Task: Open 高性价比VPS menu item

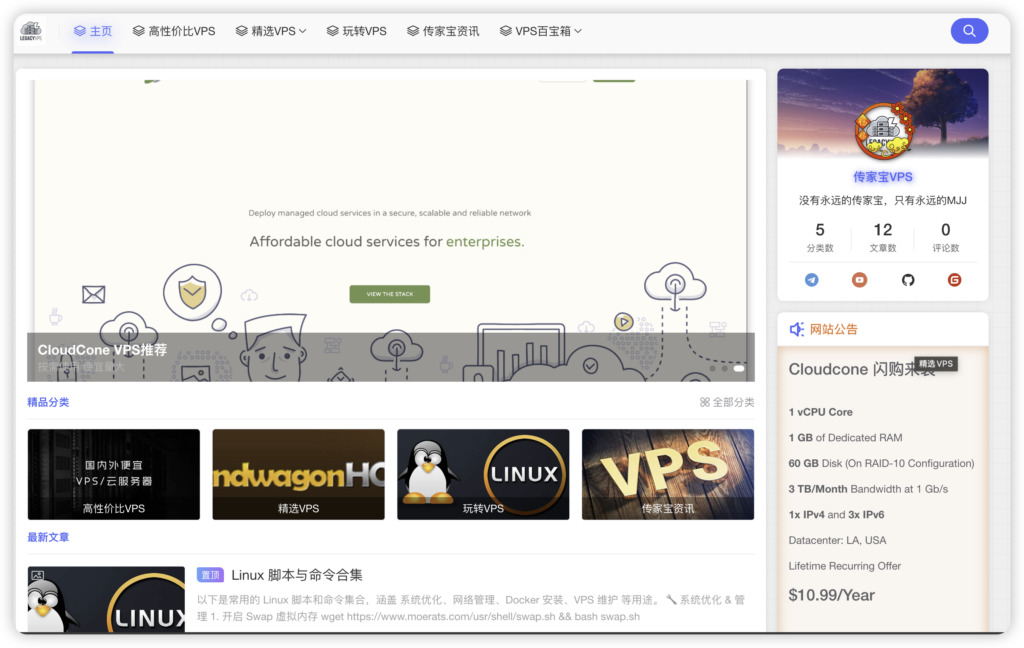Action: (174, 31)
